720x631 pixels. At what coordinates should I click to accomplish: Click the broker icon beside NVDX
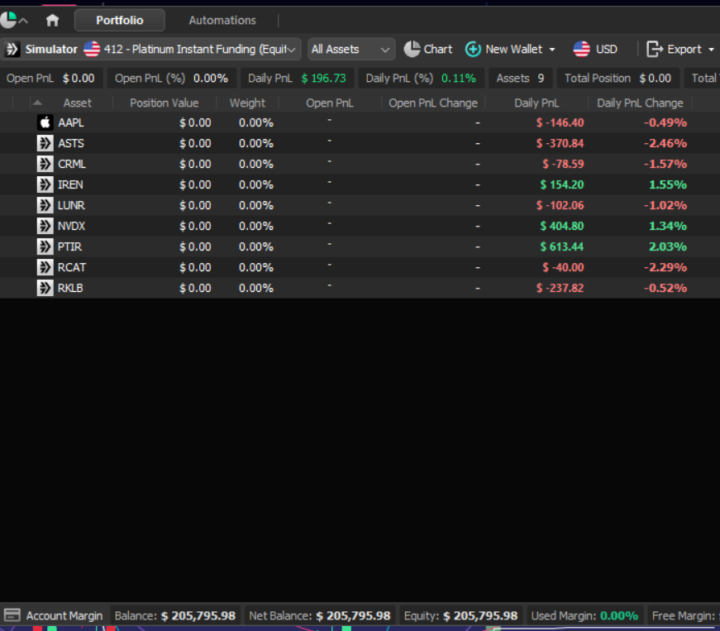(45, 226)
